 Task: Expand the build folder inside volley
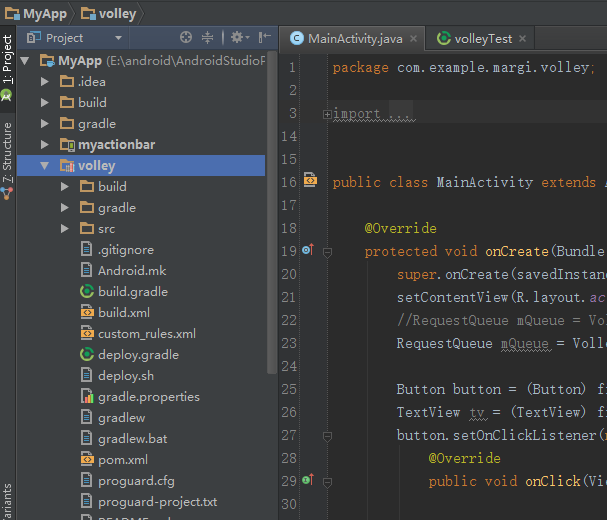point(65,187)
